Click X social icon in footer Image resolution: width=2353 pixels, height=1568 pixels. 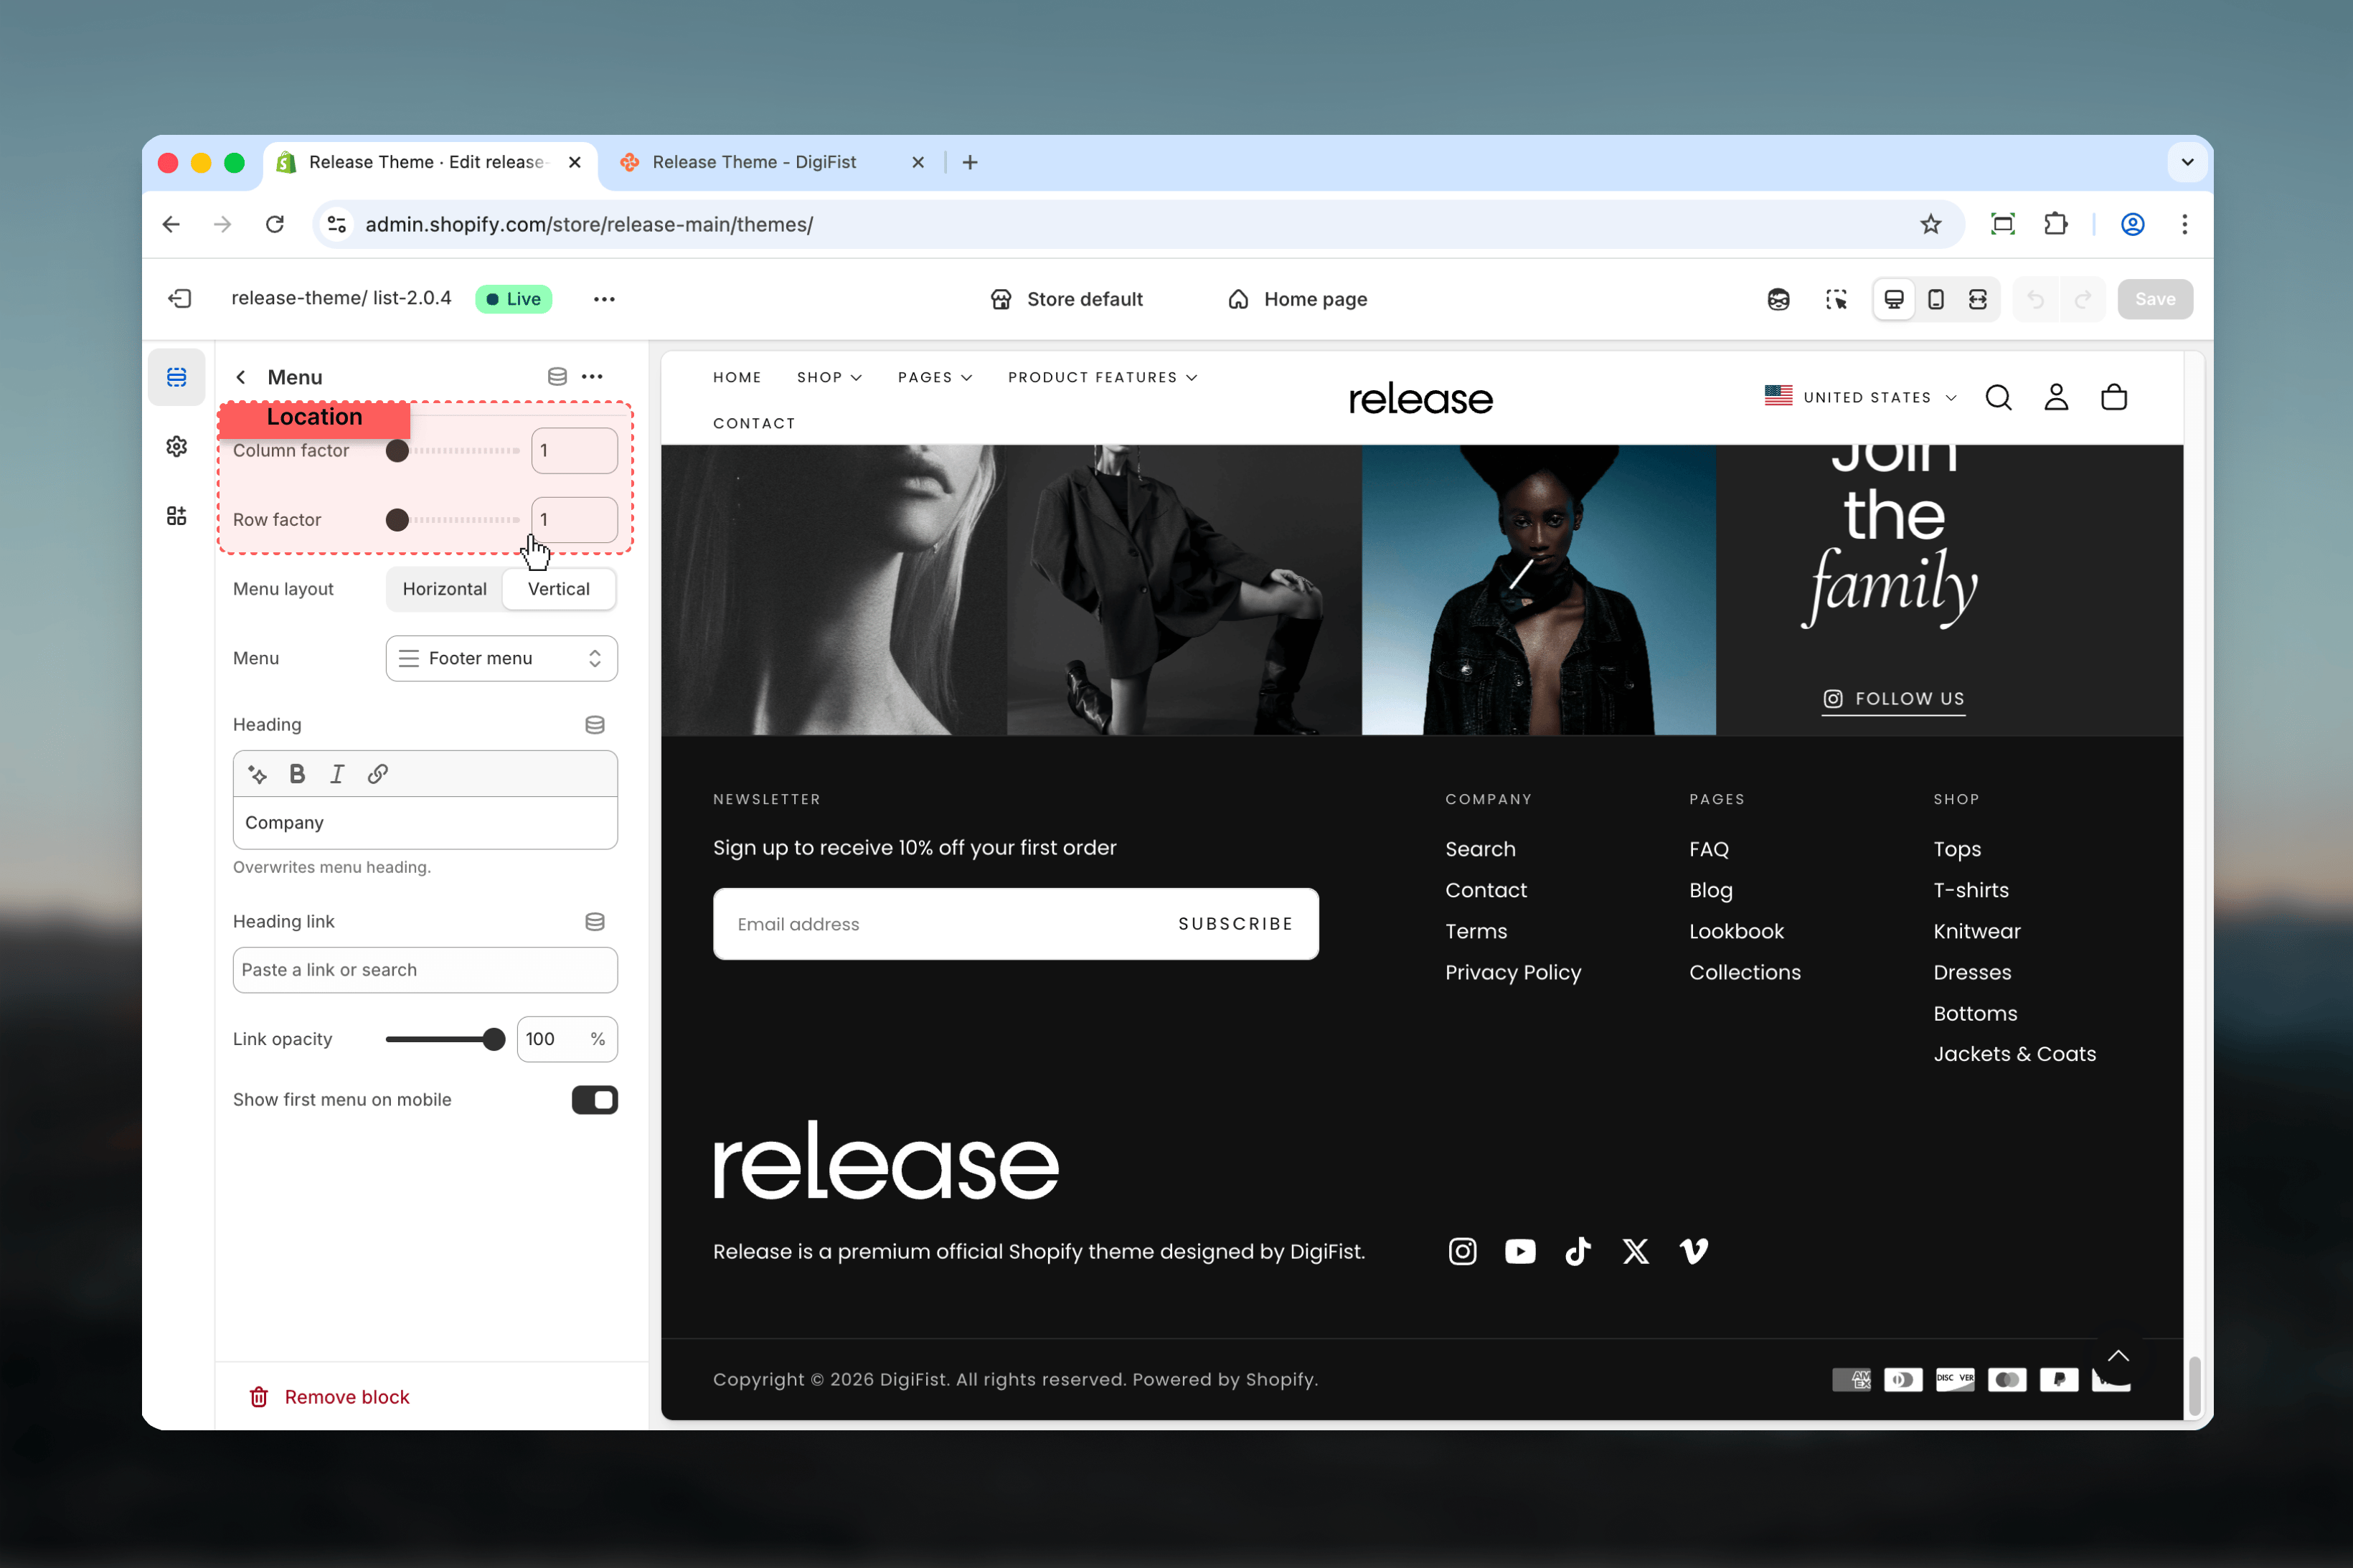point(1636,1251)
